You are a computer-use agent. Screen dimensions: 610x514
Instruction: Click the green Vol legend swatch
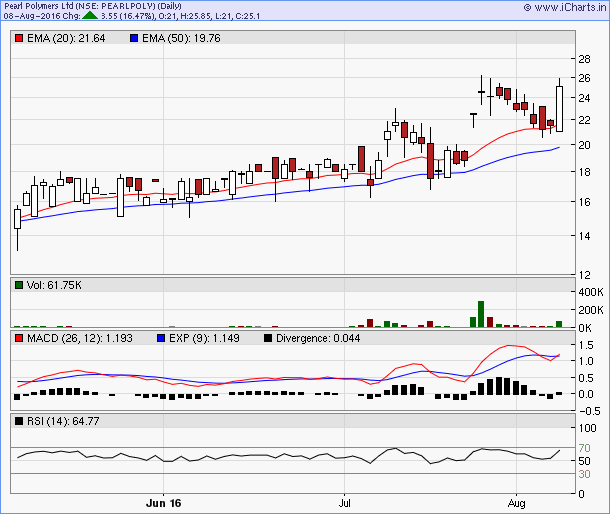click(x=19, y=285)
